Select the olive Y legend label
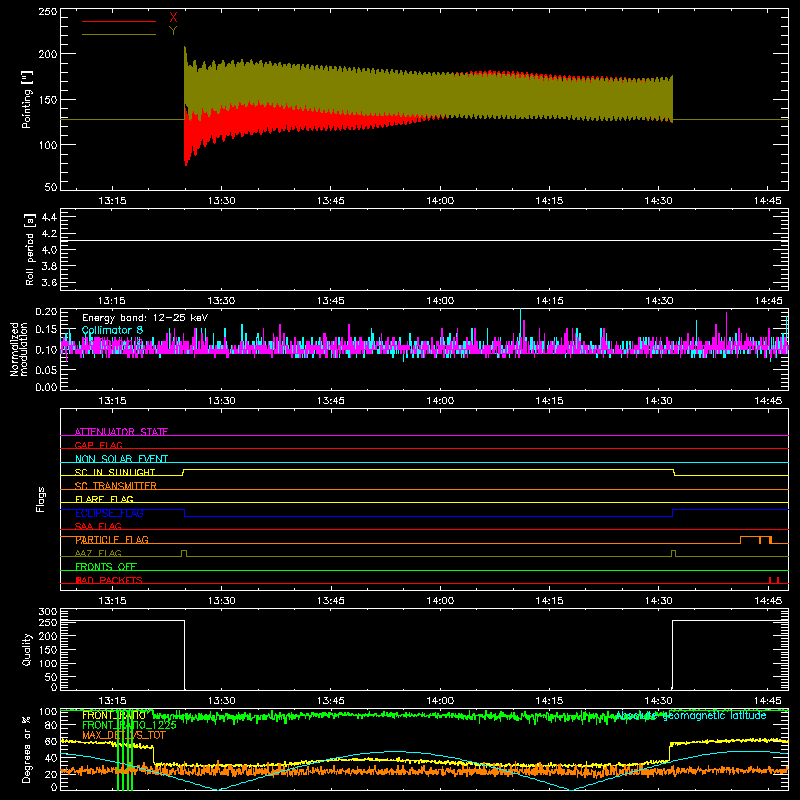Image resolution: width=800 pixels, height=800 pixels. tap(173, 31)
